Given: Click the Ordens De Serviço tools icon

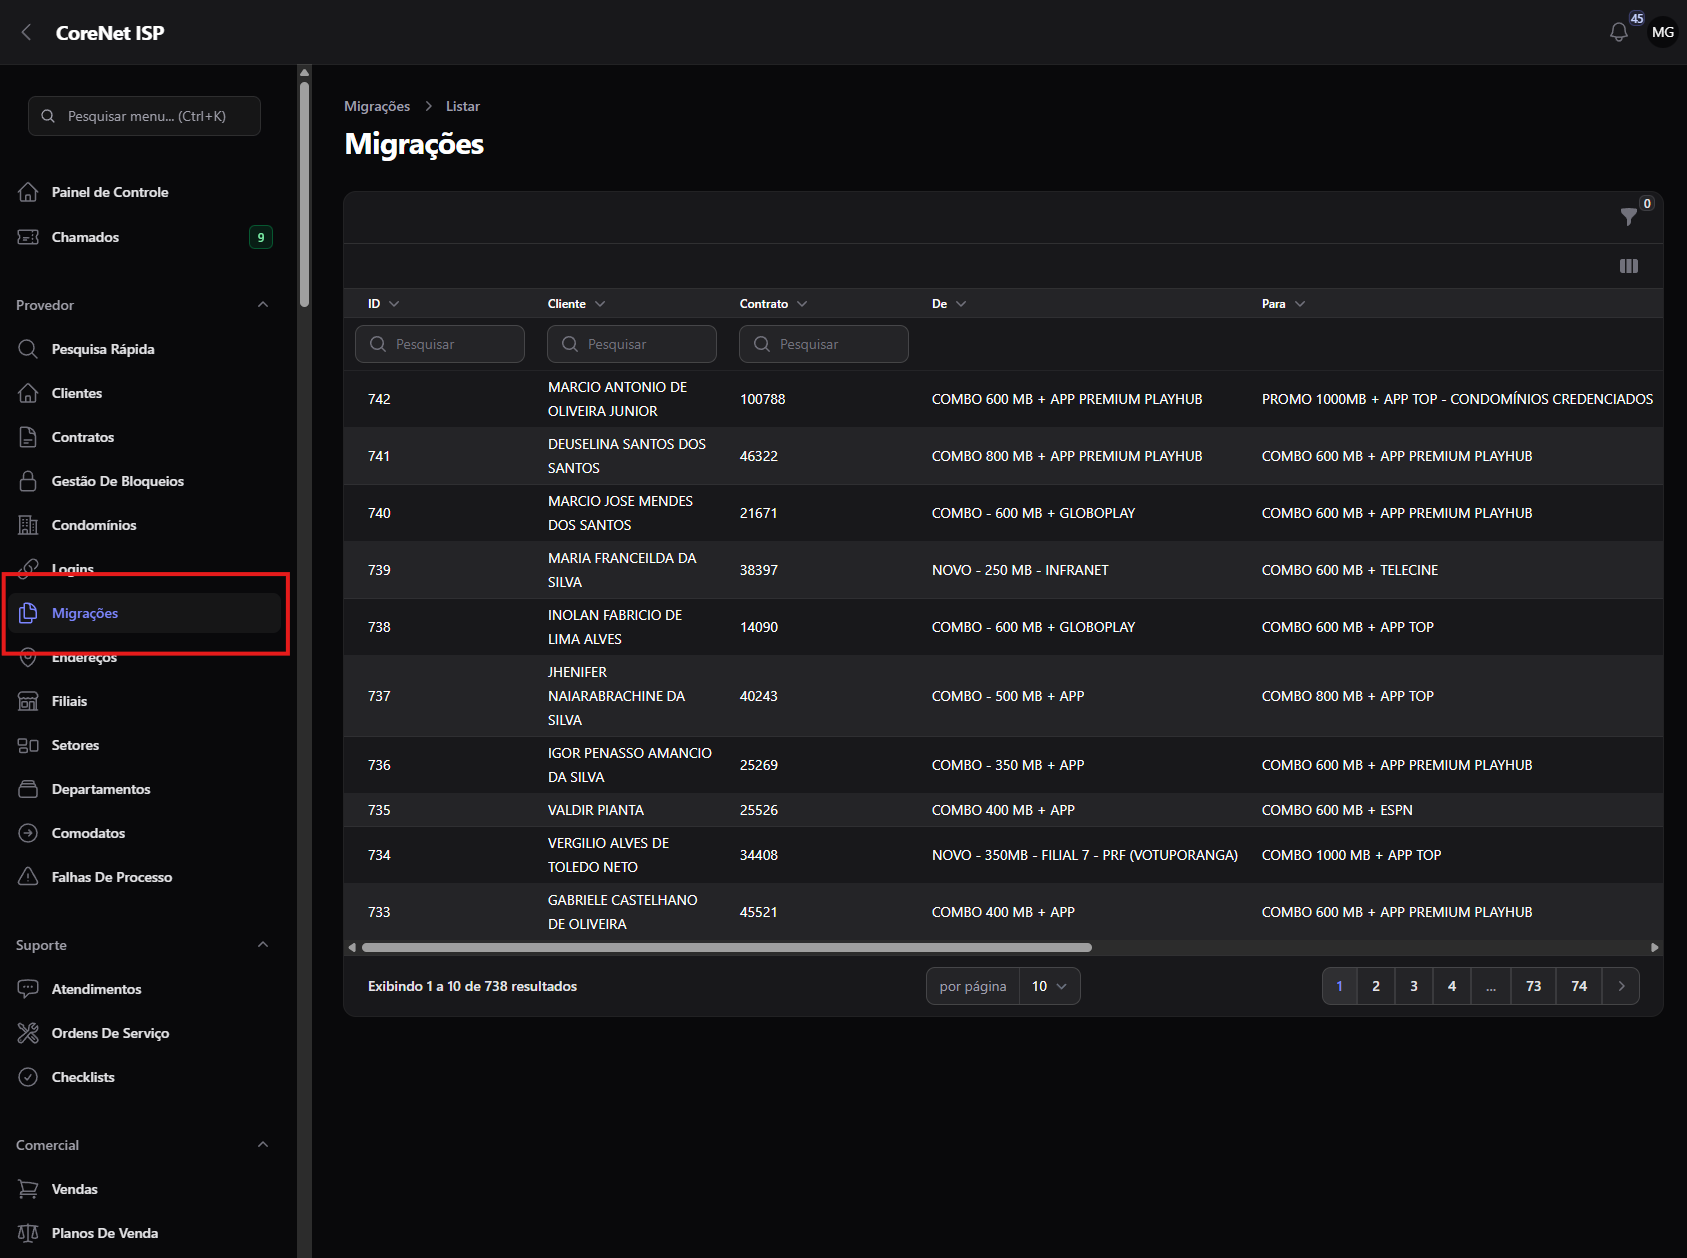Looking at the screenshot, I should 28,1033.
